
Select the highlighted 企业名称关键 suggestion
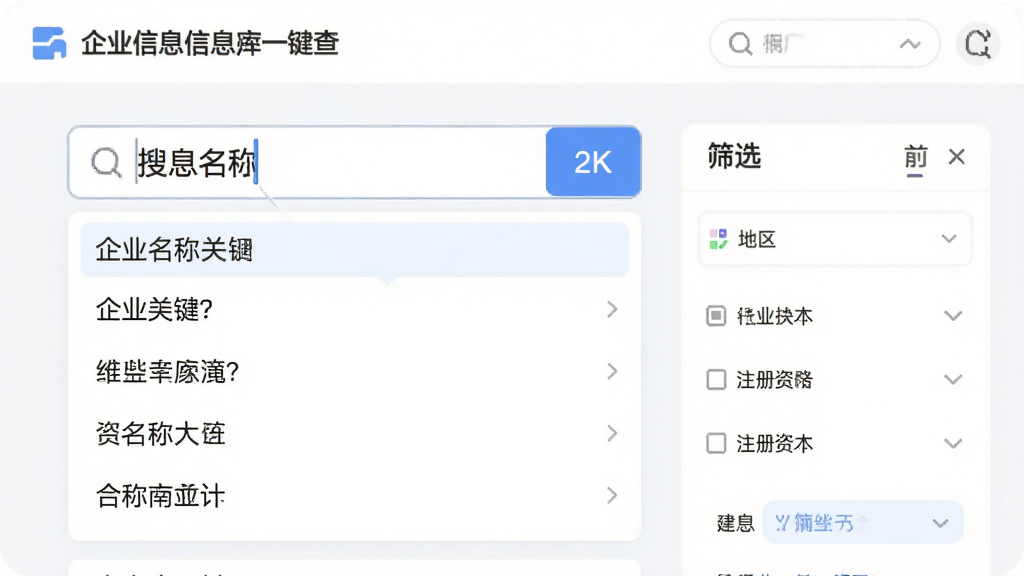tap(355, 249)
